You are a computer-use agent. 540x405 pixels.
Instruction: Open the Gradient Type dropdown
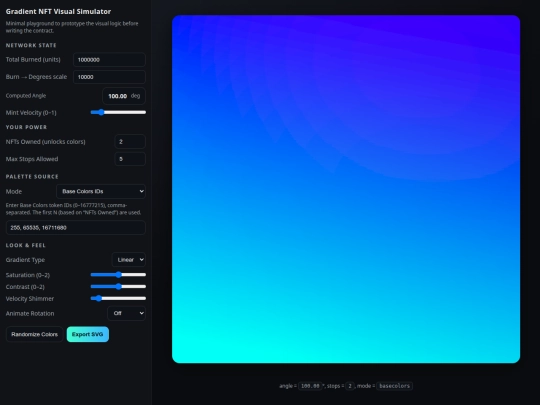129,260
